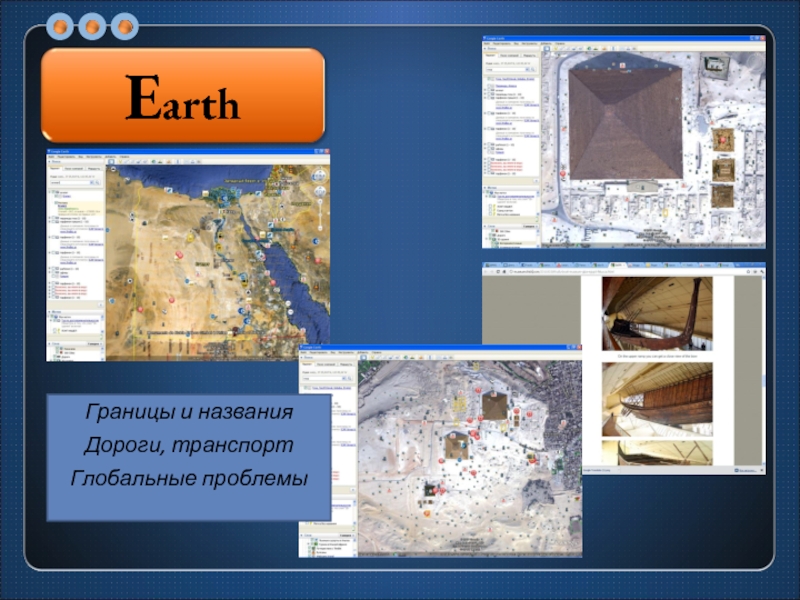Click the Галерея button in Egypt map window layers
The width and height of the screenshot is (800, 600).
93,344
